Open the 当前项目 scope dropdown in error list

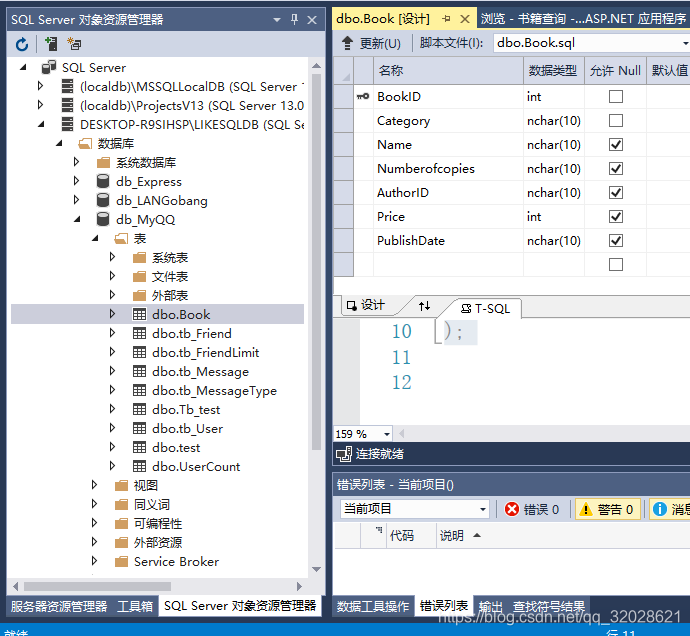click(483, 509)
